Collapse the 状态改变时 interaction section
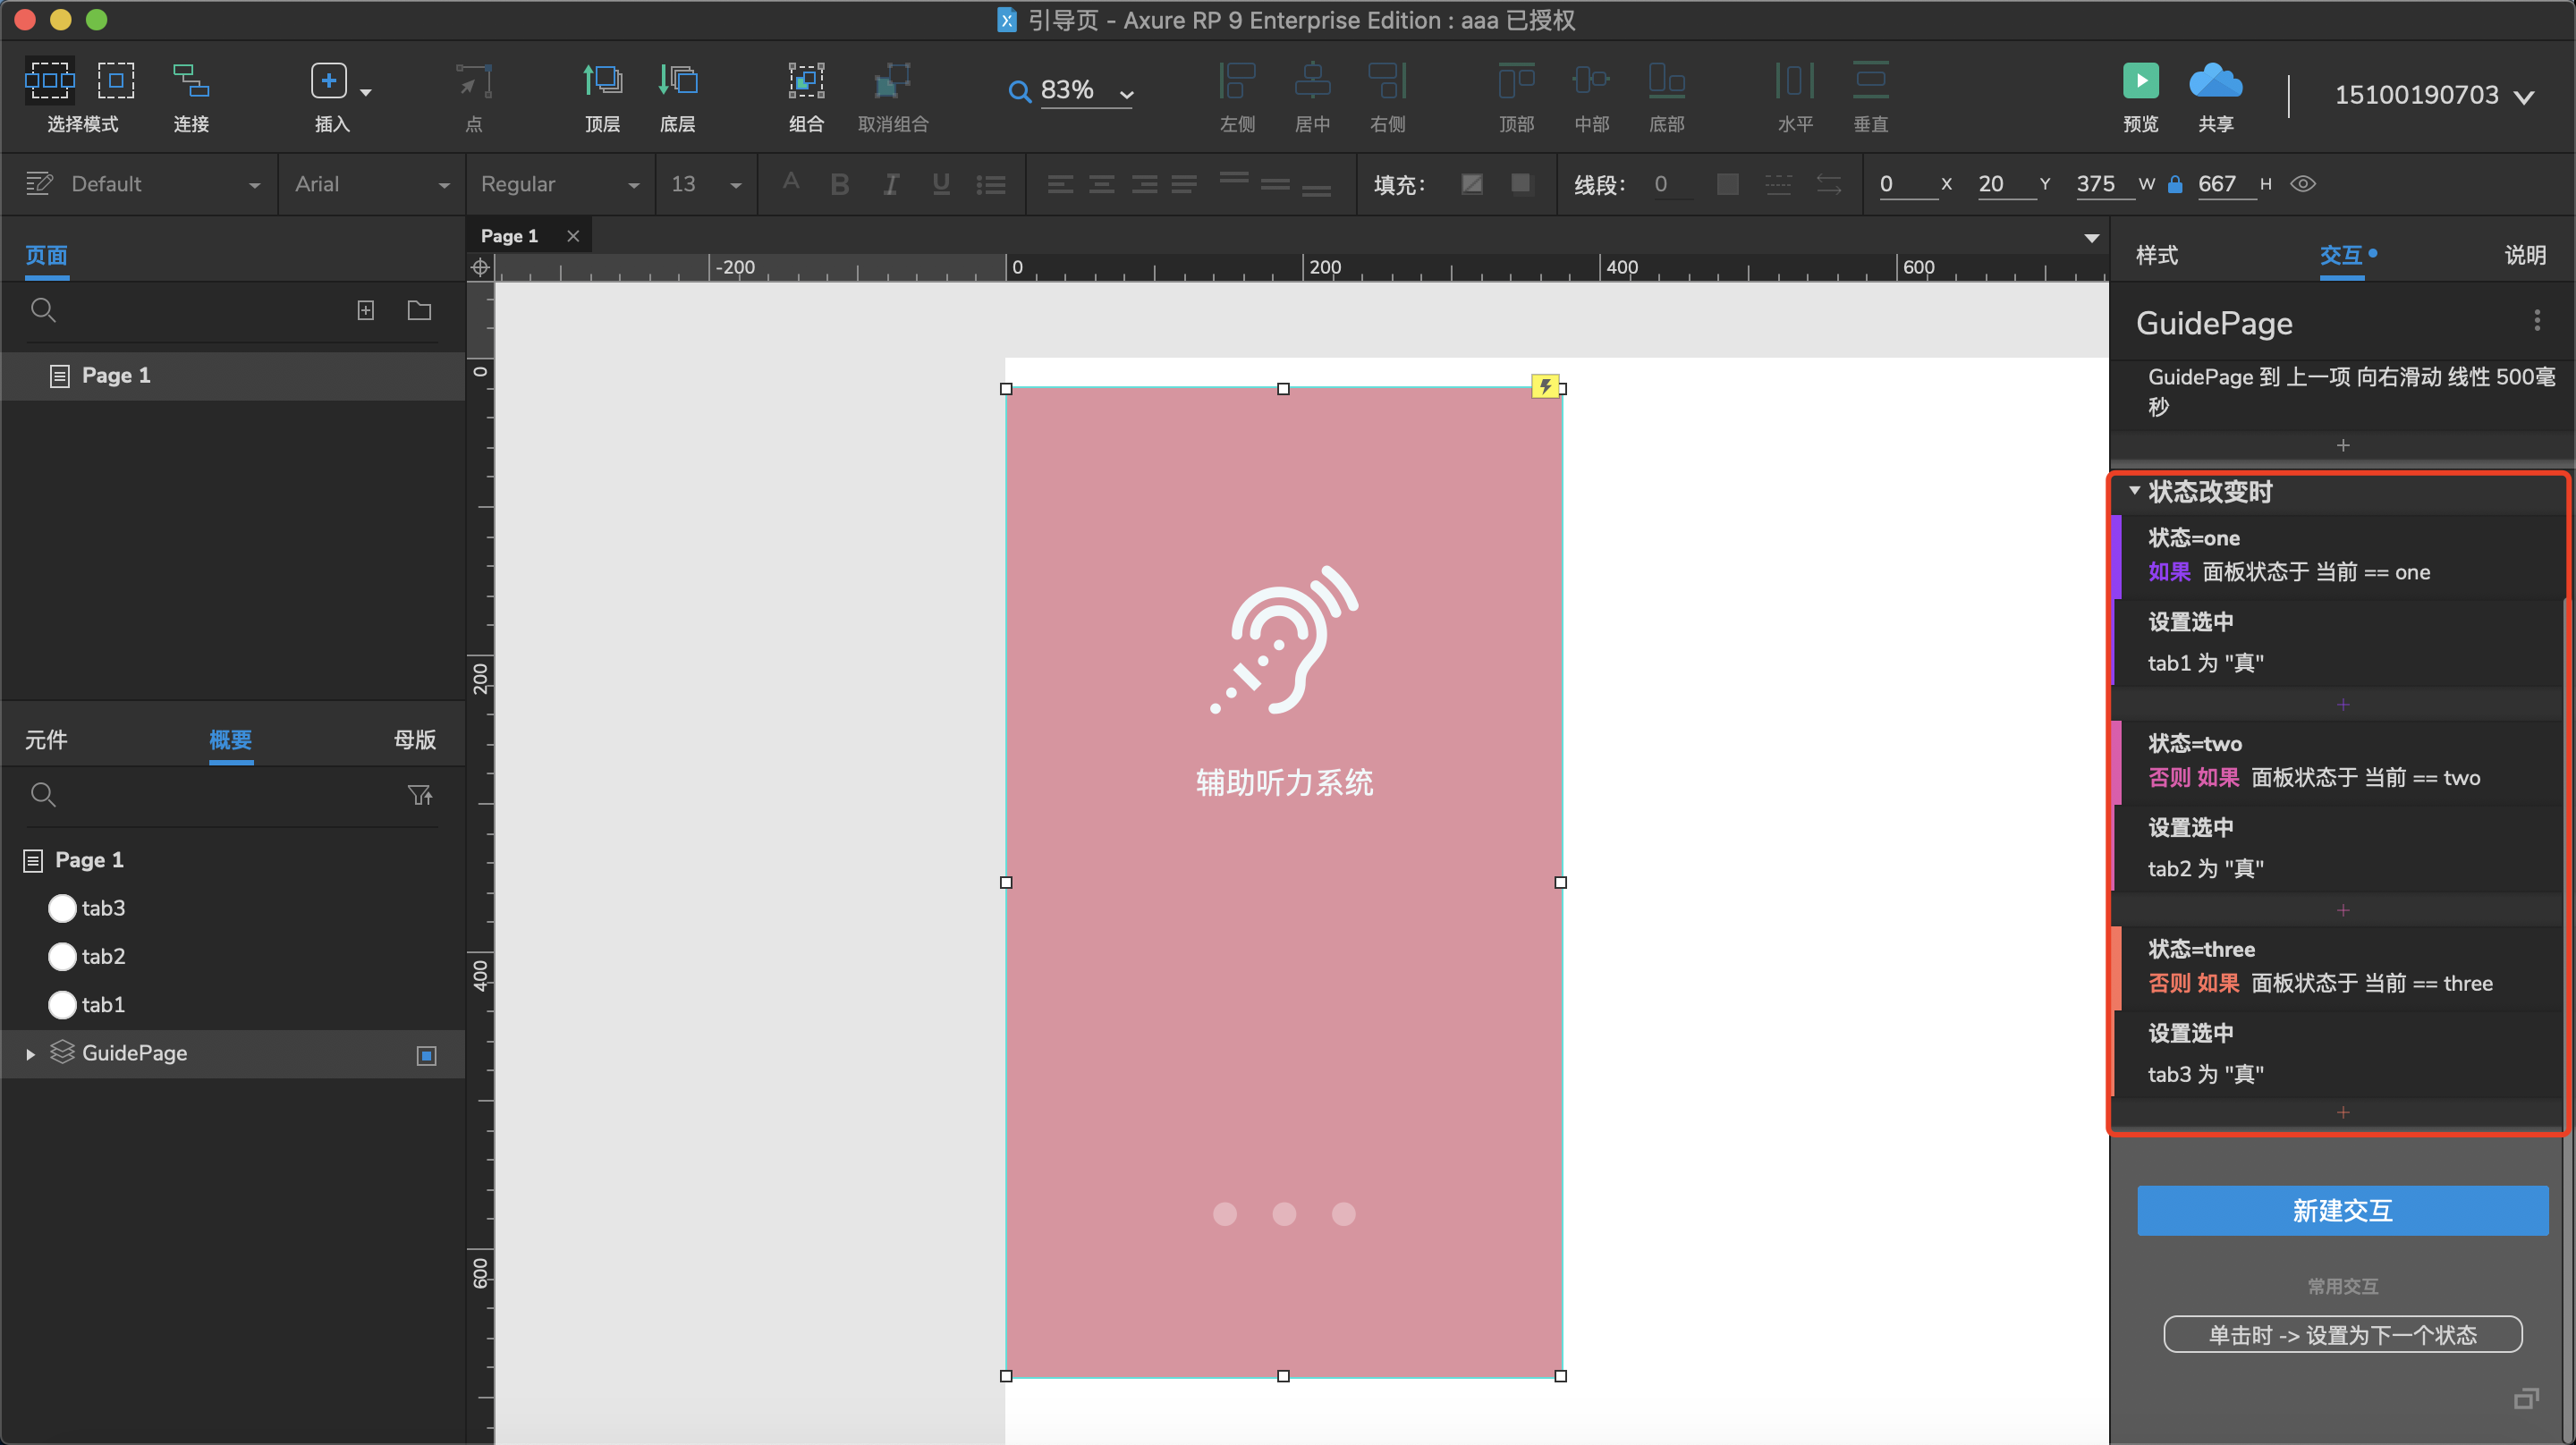Image resolution: width=2576 pixels, height=1445 pixels. point(2134,491)
